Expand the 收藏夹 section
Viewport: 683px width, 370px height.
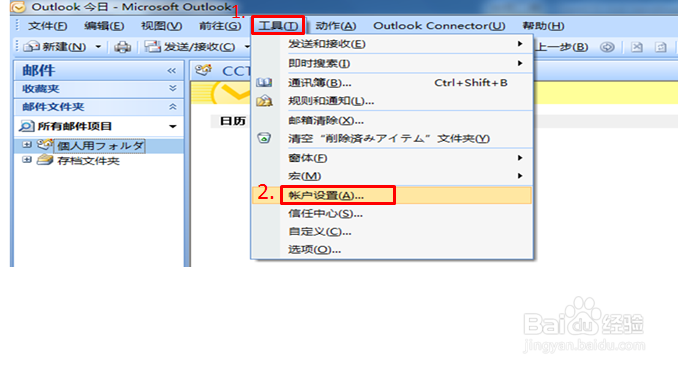tap(172, 88)
